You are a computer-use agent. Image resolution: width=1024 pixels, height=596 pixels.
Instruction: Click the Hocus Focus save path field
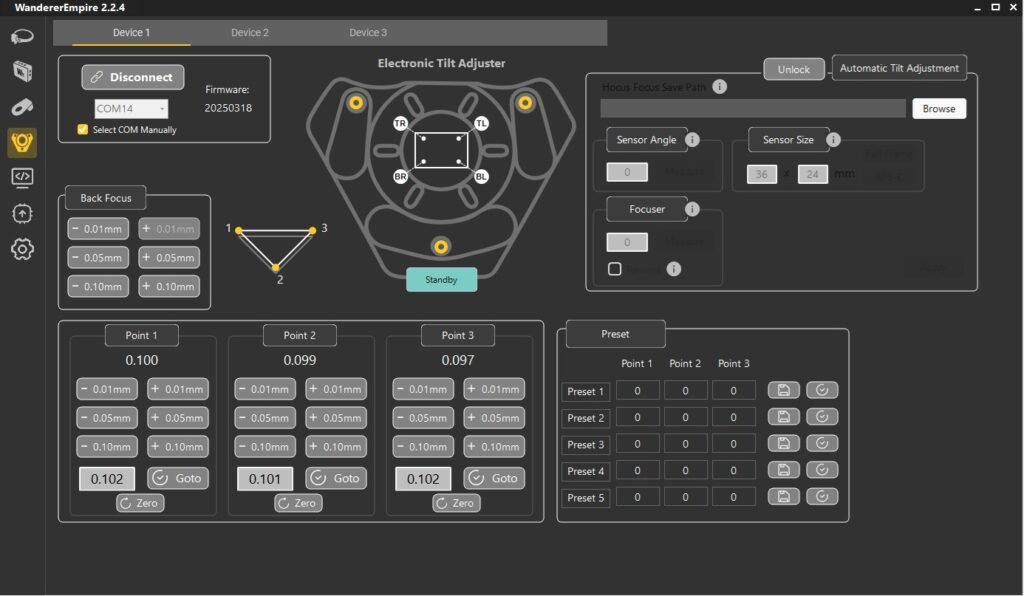click(753, 108)
